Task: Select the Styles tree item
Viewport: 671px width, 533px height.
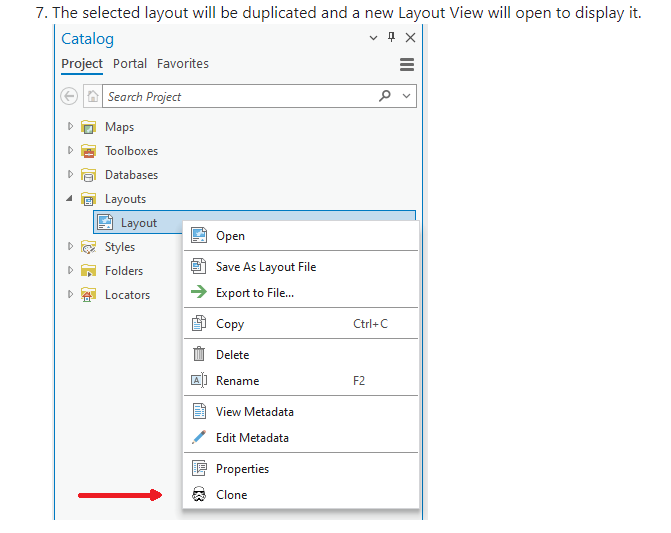Action: click(x=120, y=247)
